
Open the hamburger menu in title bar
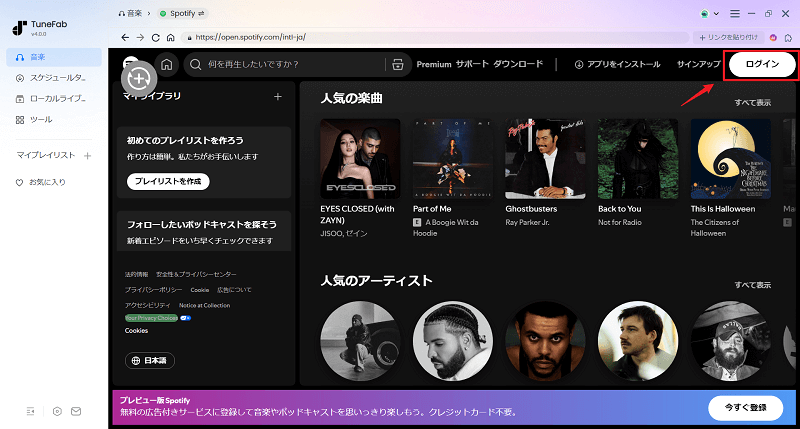pyautogui.click(x=735, y=14)
